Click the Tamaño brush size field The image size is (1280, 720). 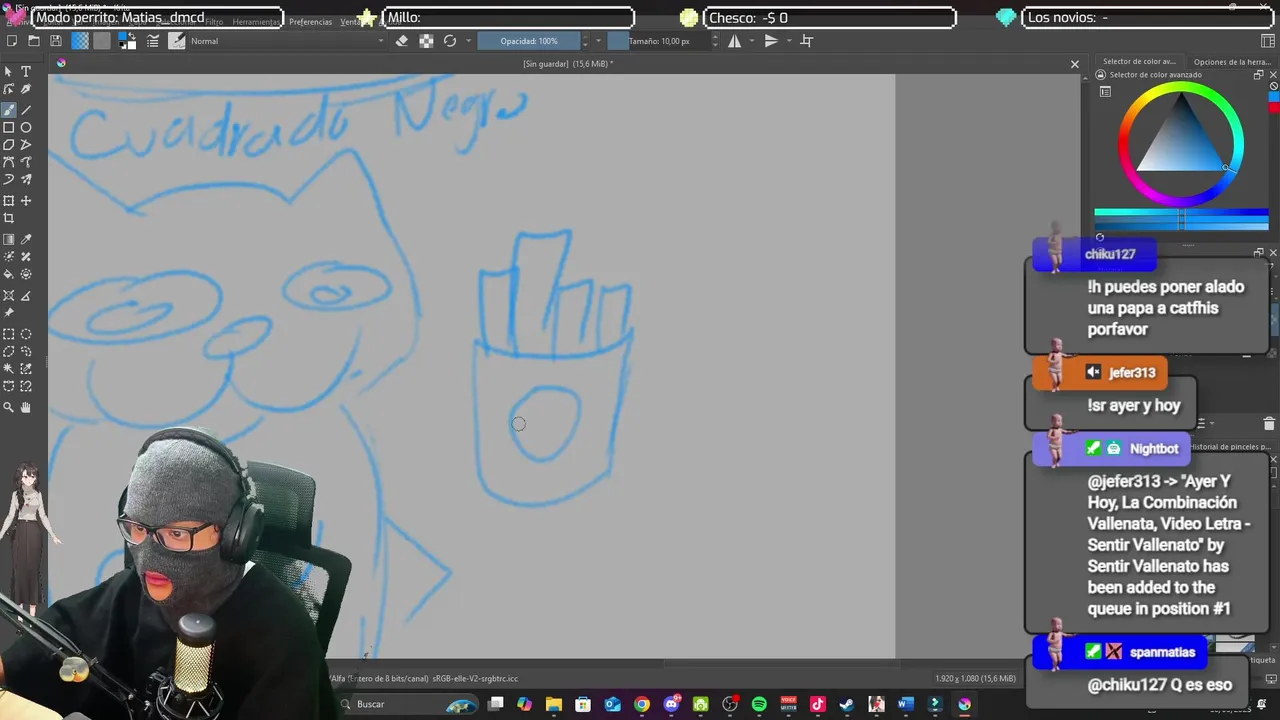point(658,41)
